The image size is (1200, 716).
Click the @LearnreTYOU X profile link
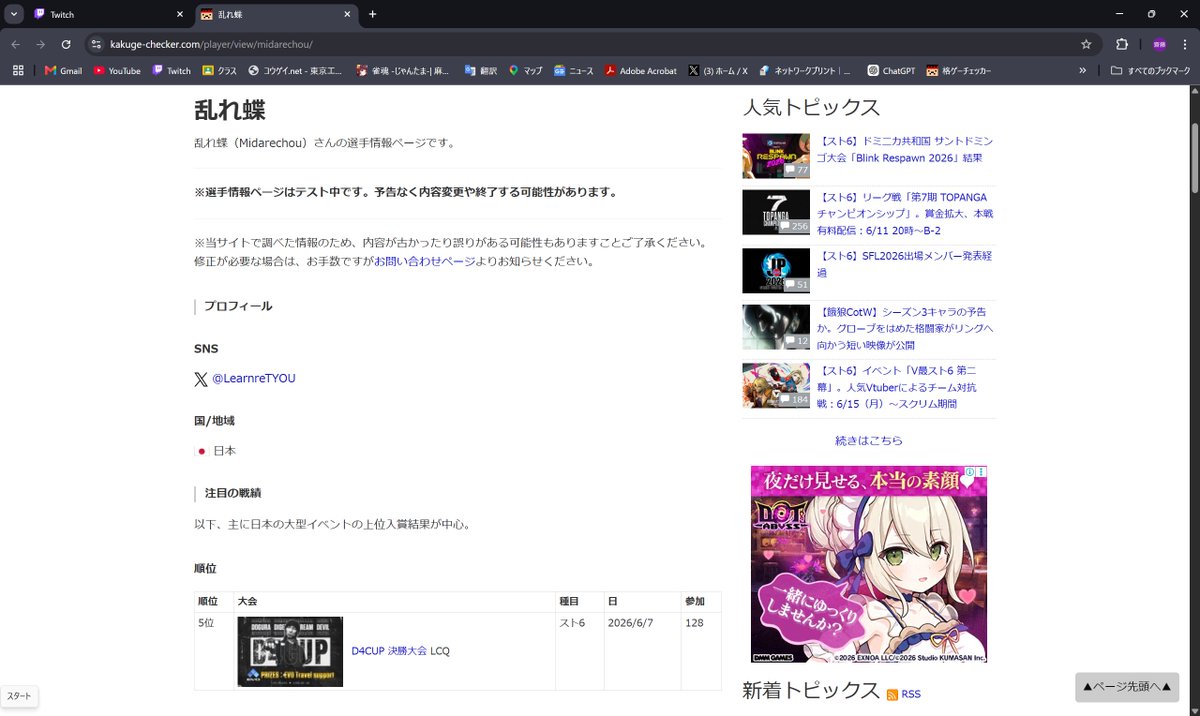(x=253, y=379)
